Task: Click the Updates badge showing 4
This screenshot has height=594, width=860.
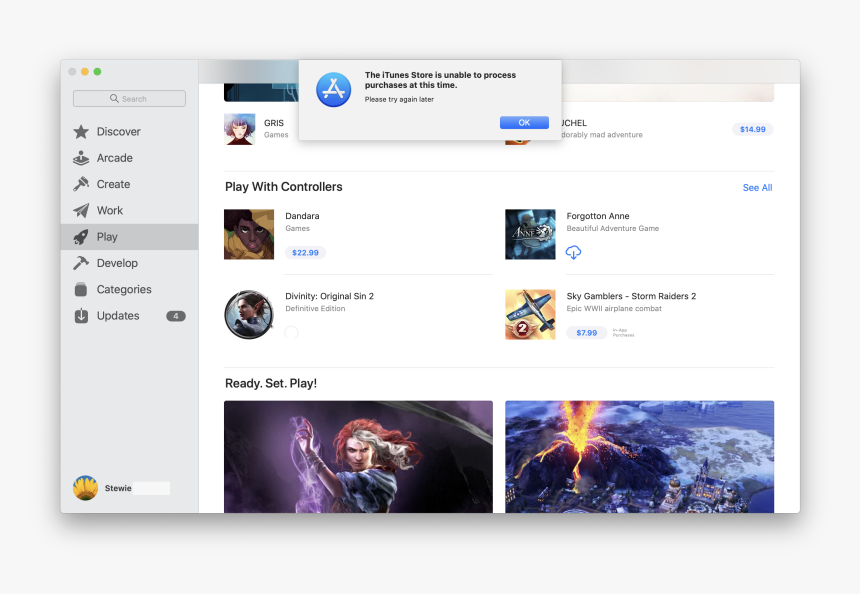Action: (x=176, y=316)
